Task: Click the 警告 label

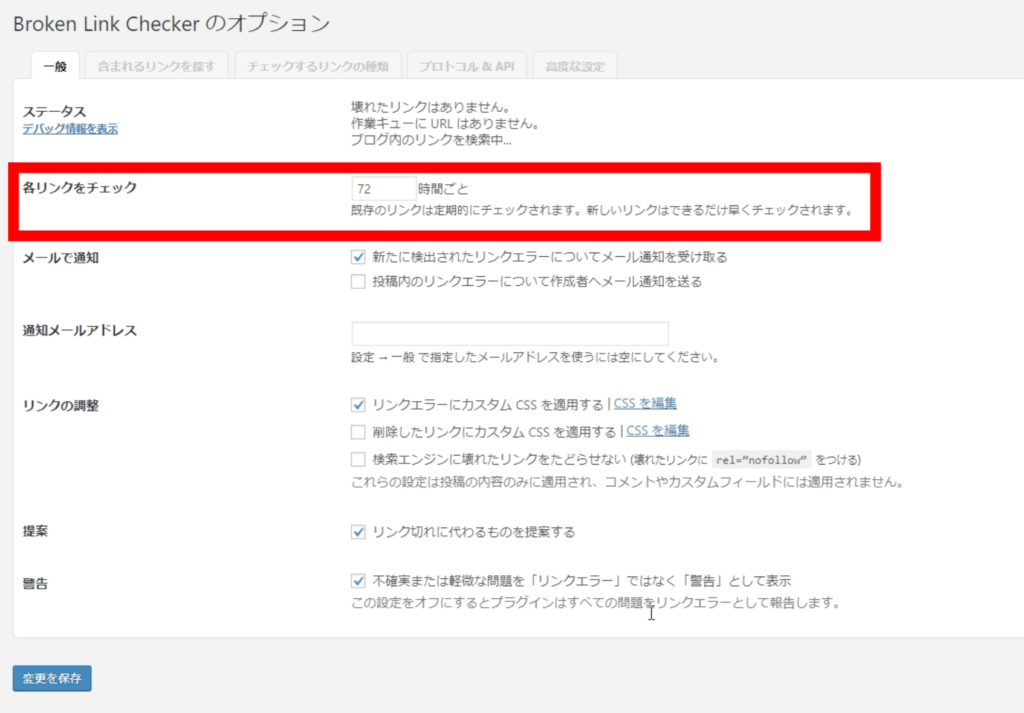Action: pos(35,583)
